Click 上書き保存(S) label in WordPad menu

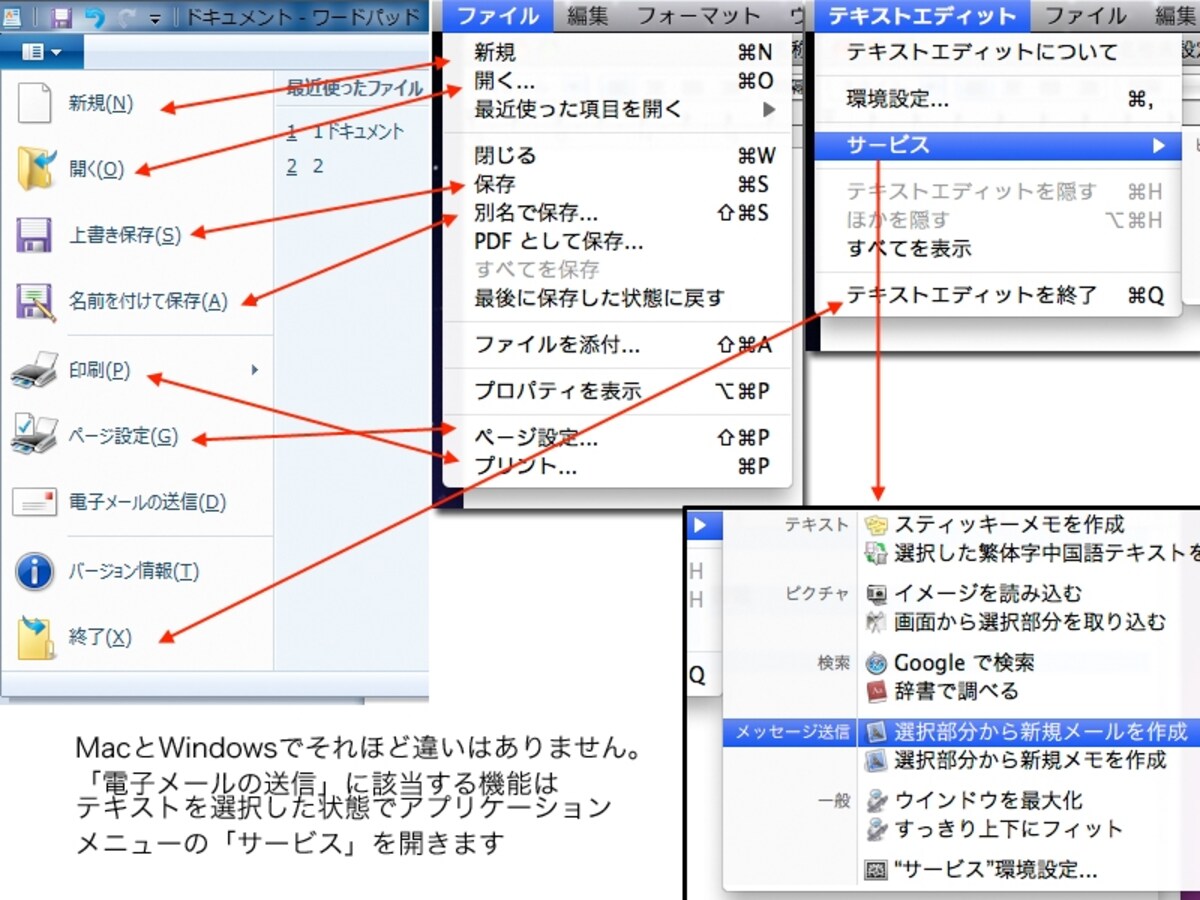click(125, 236)
